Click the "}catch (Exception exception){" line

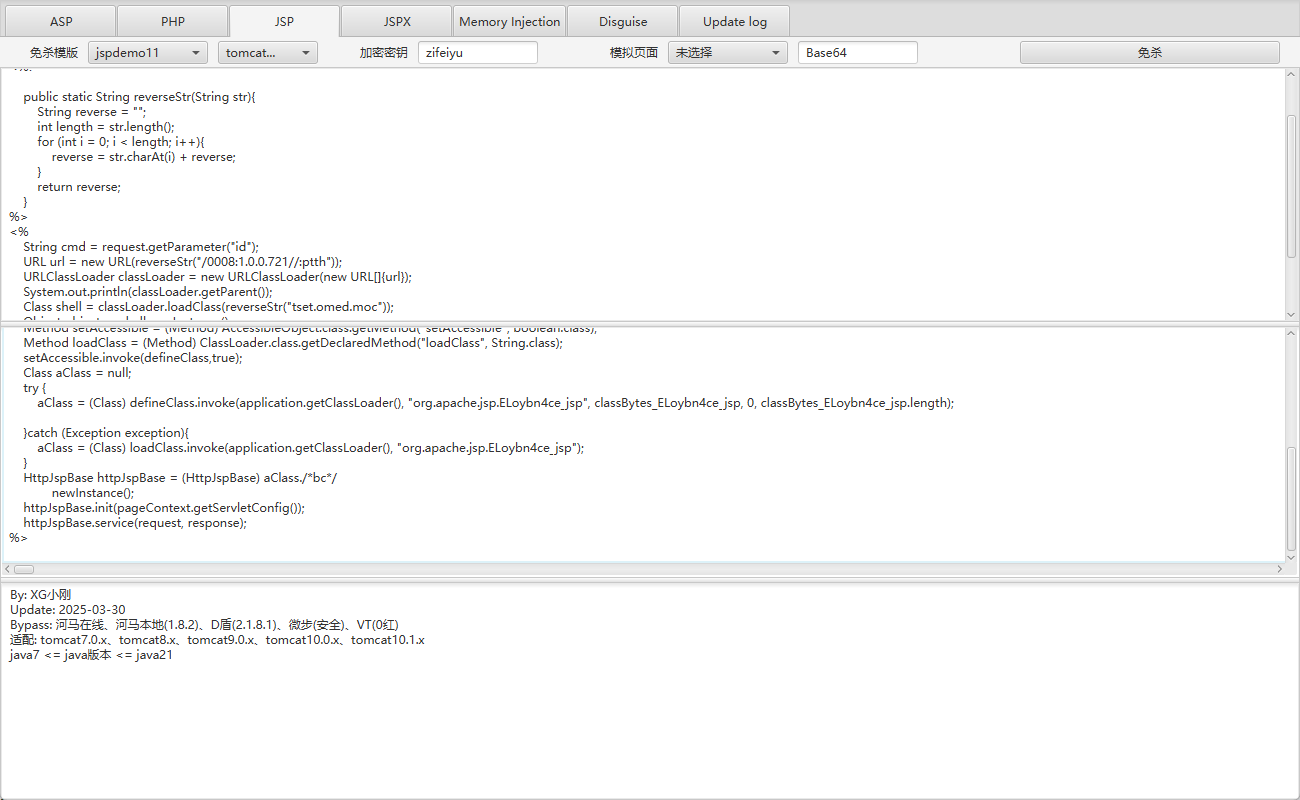coord(106,433)
